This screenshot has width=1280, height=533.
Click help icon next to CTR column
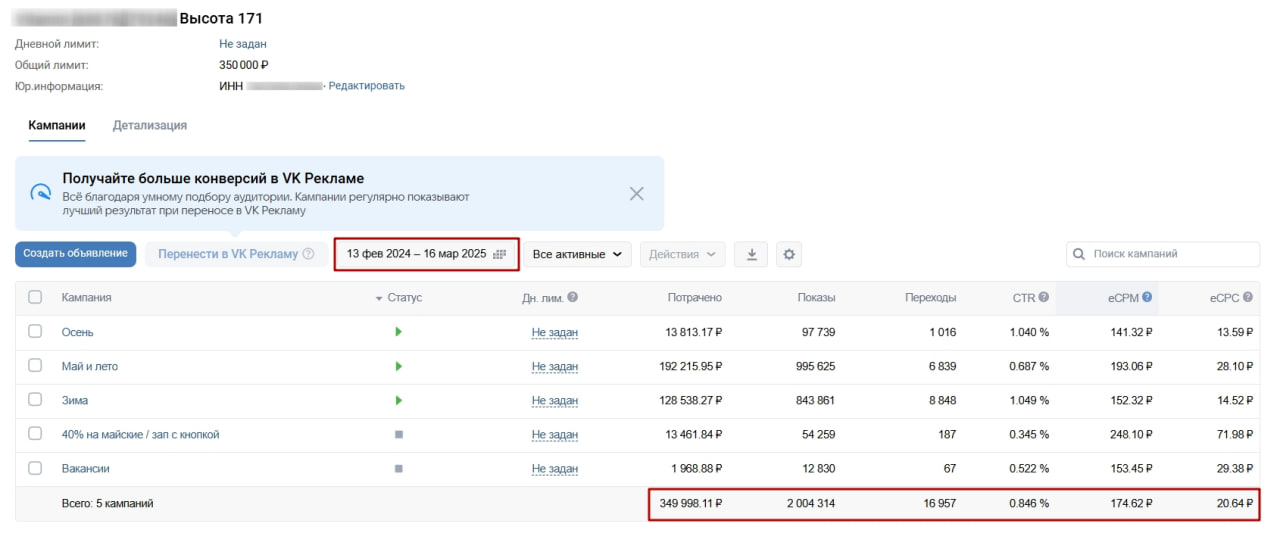[x=1043, y=297]
